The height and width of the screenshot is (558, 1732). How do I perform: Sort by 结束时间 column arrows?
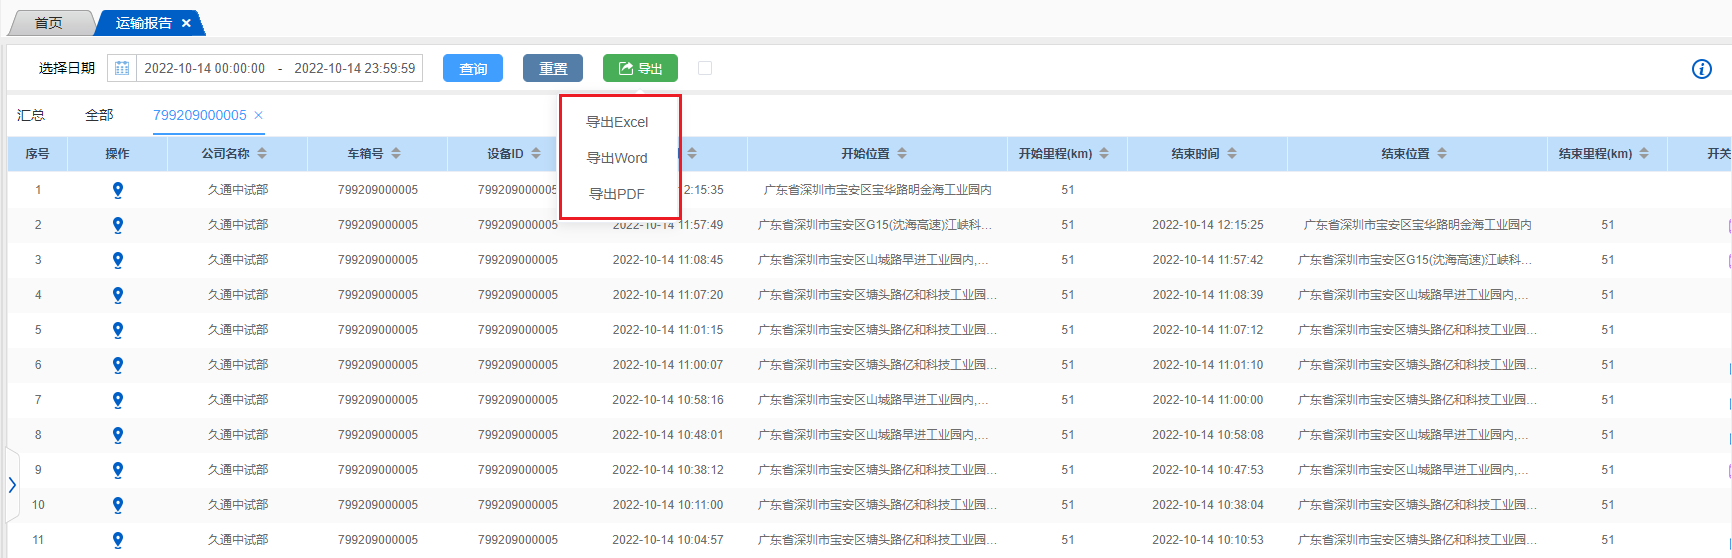(x=1232, y=154)
